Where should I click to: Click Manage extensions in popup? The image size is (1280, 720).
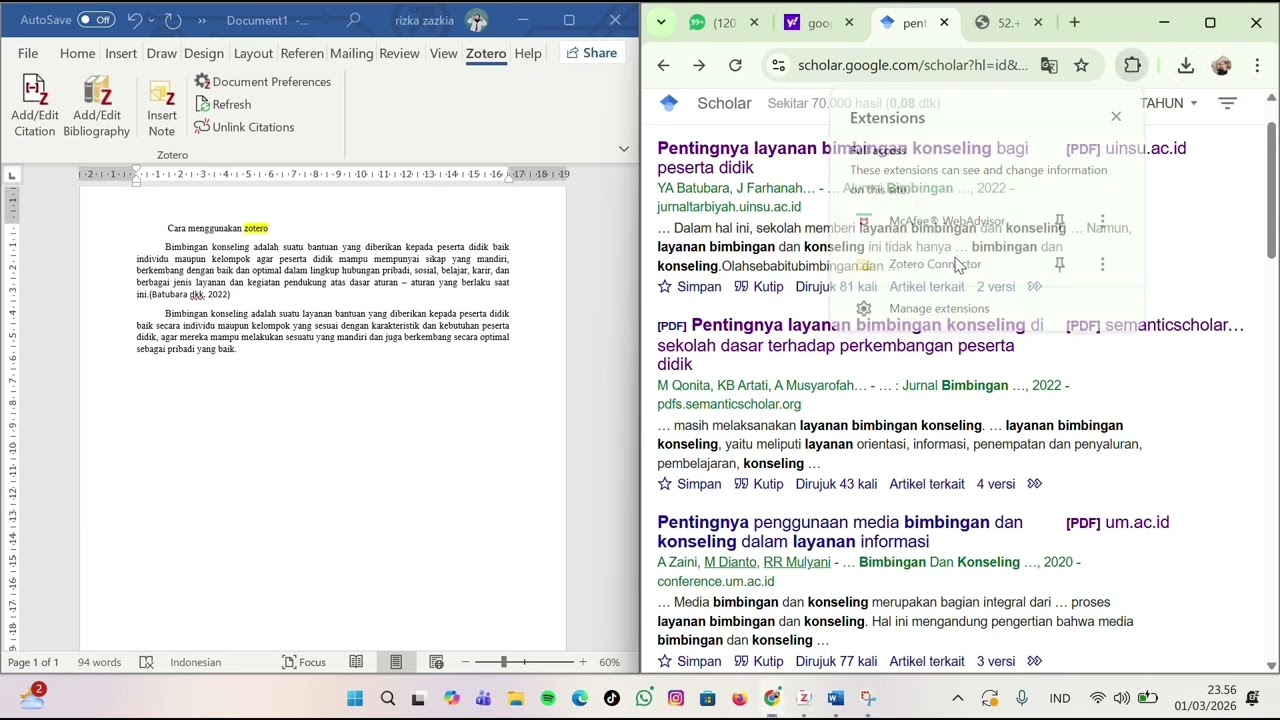(x=939, y=309)
